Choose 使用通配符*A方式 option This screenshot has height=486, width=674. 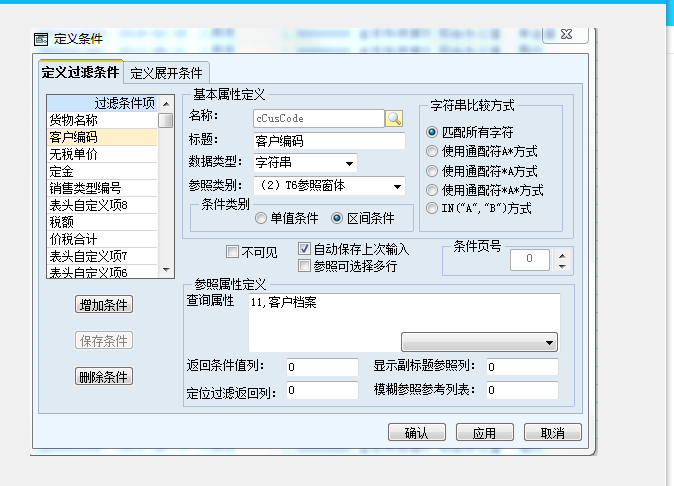tap(432, 171)
